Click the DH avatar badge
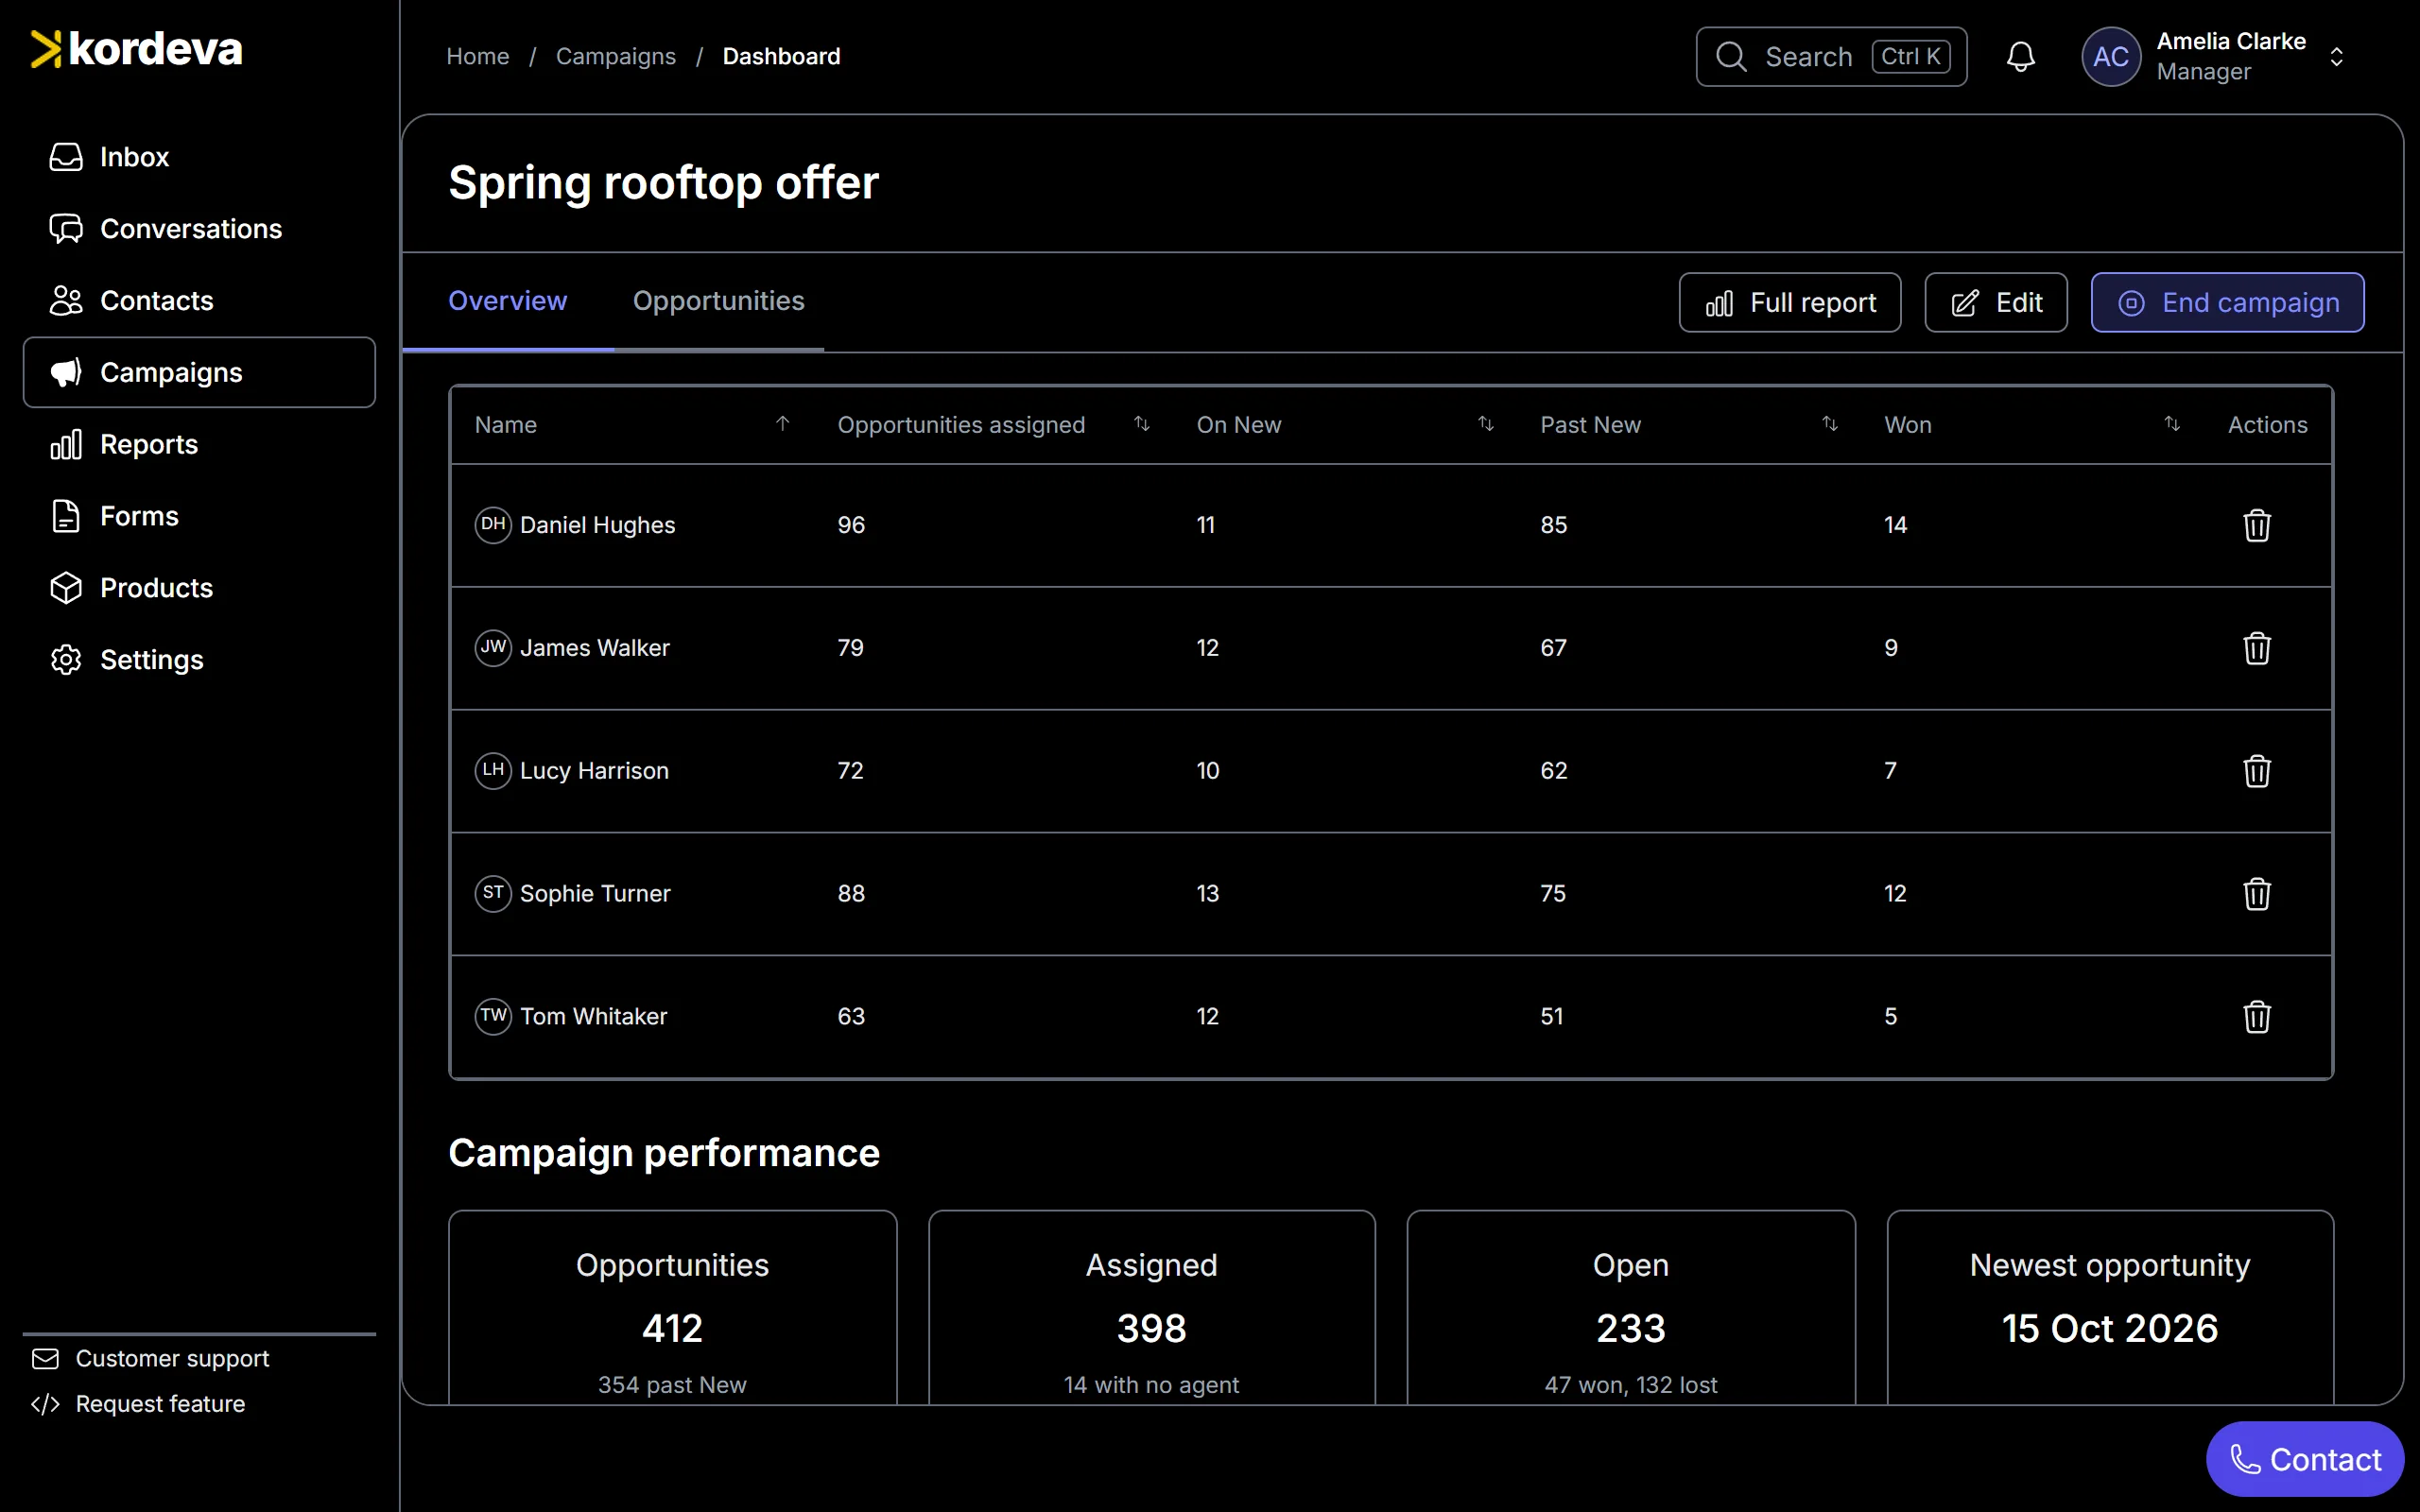The image size is (2420, 1512). 493,524
